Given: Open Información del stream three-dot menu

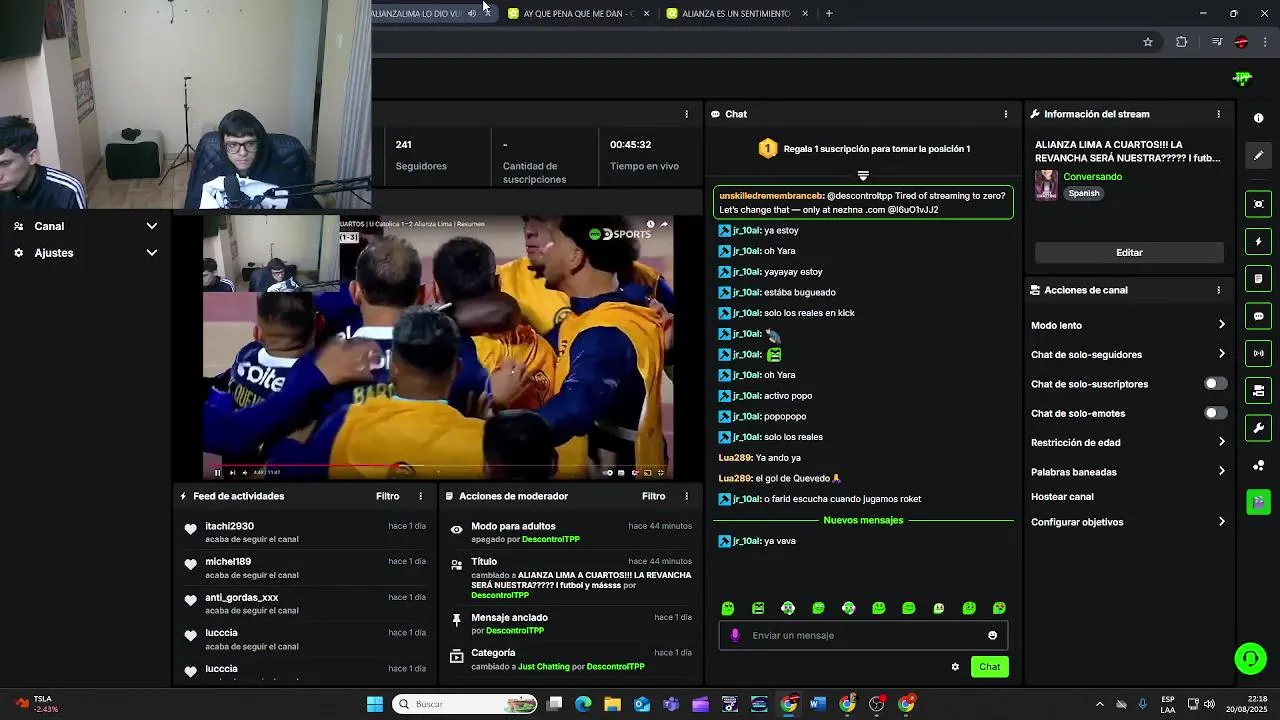Looking at the screenshot, I should click(1218, 114).
